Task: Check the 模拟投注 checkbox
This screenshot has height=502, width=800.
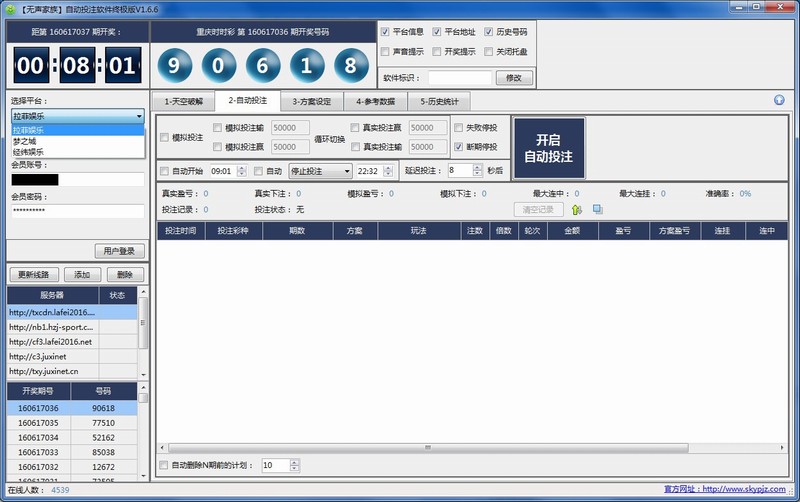Action: [165, 137]
